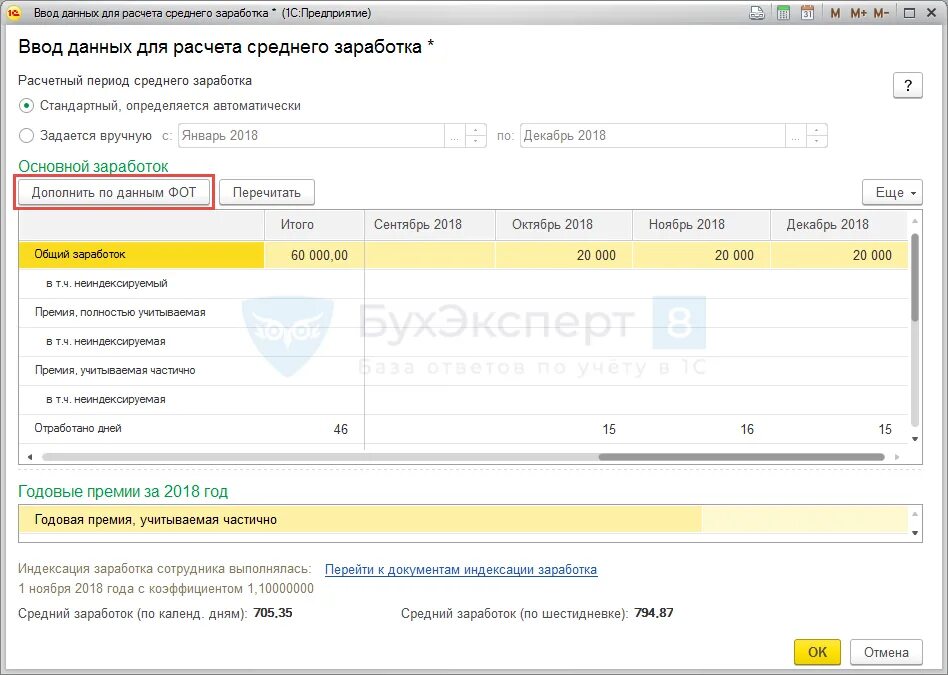
Task: Click Общий заработок cell for Октябрь 2018
Action: (x=564, y=255)
